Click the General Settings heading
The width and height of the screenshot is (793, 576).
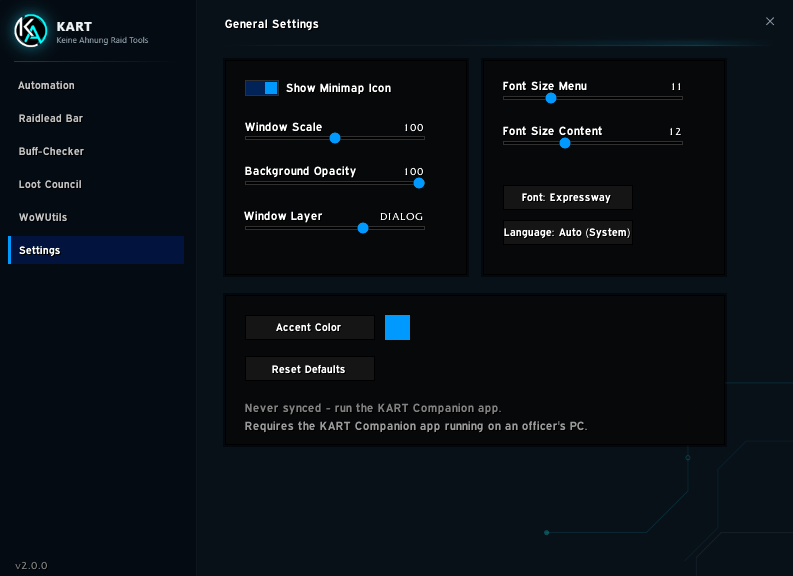[272, 24]
